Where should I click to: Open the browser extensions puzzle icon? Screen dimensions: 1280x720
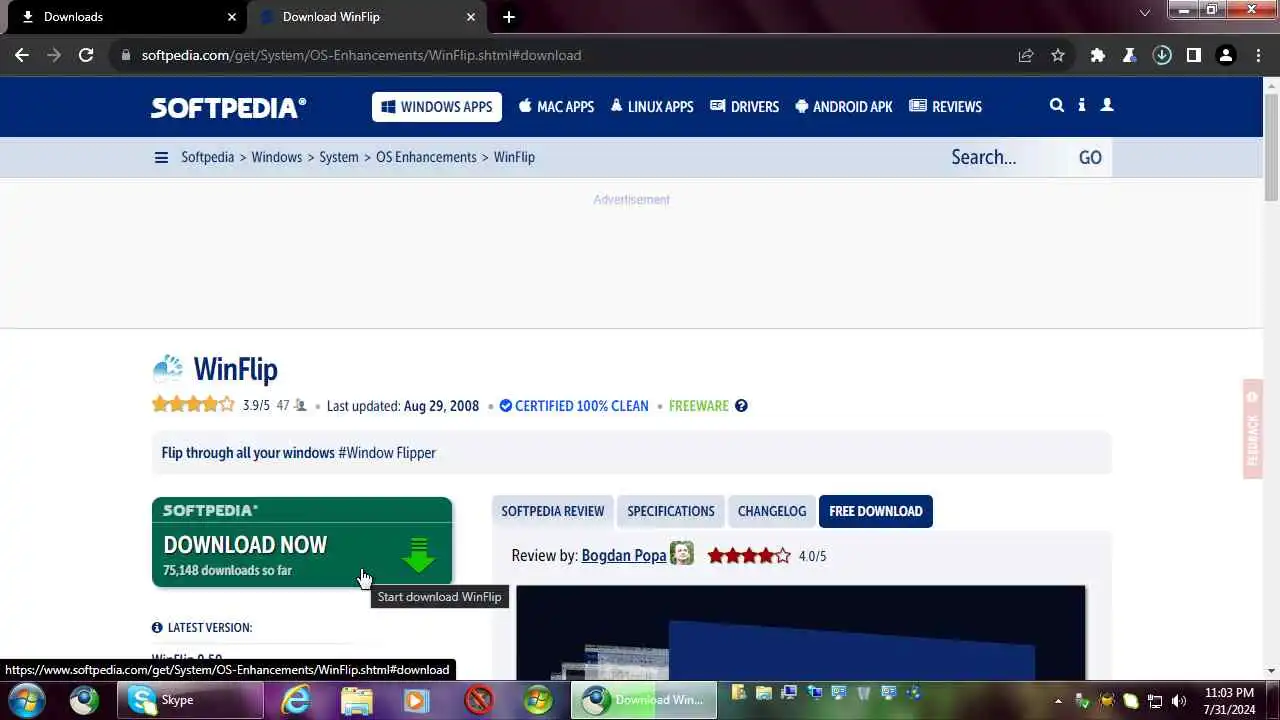point(1098,55)
